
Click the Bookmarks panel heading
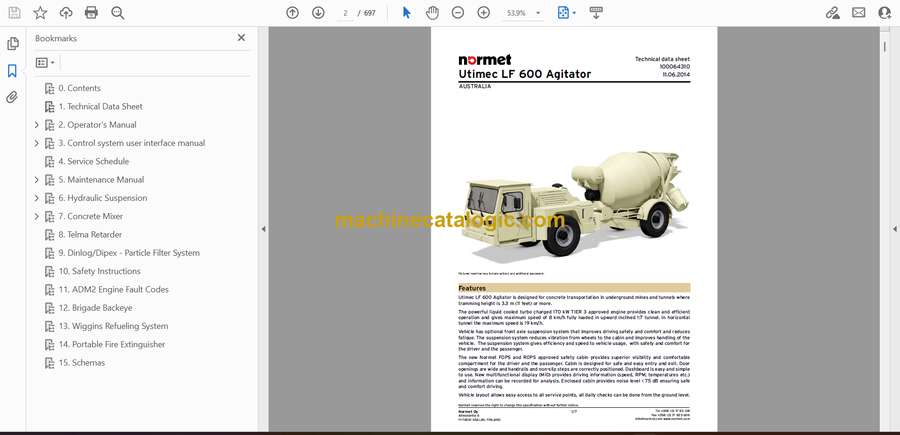coord(56,38)
